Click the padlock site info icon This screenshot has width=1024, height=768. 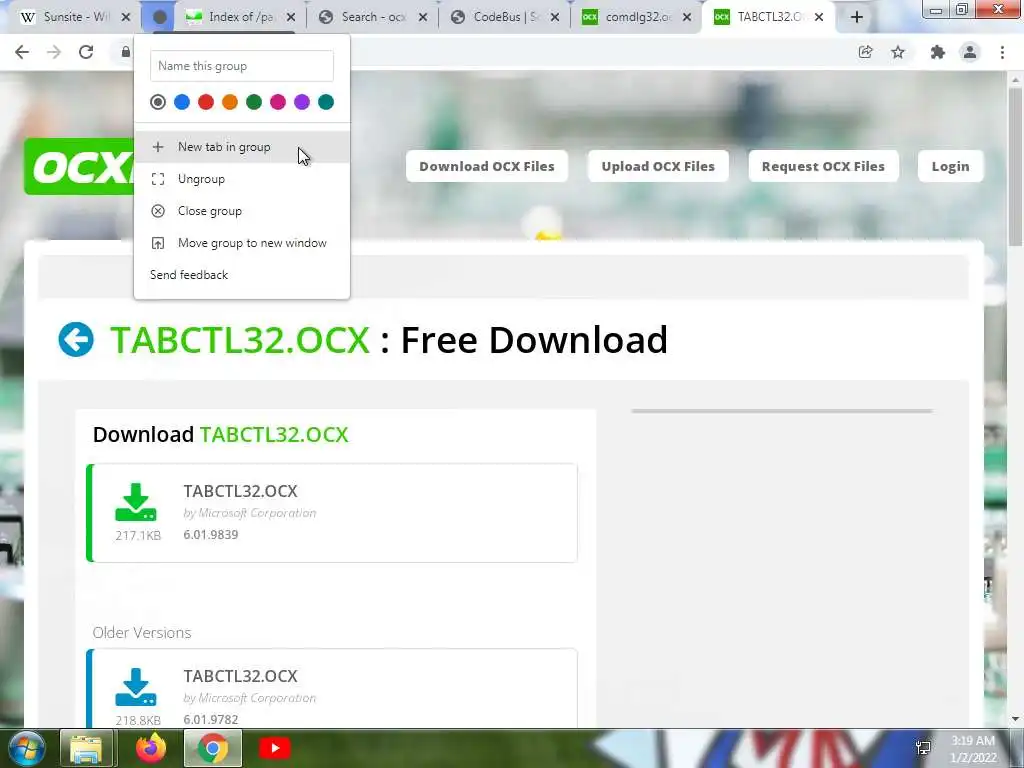(125, 52)
